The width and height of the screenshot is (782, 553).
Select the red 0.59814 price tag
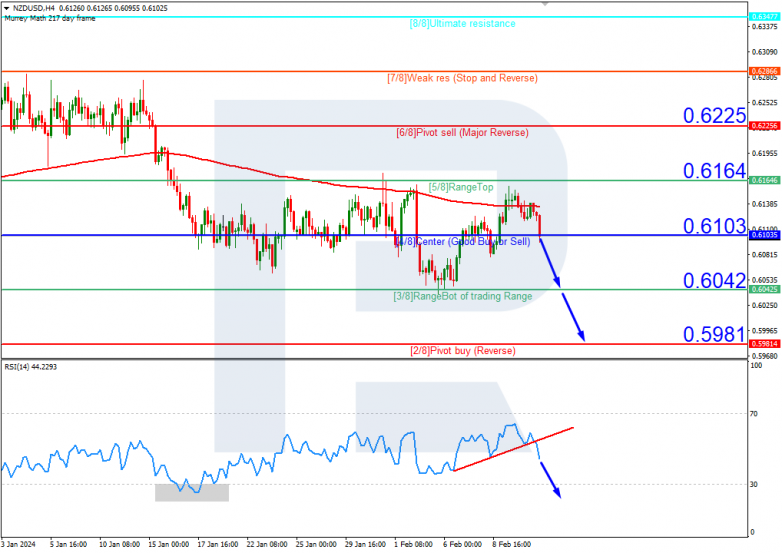point(765,344)
